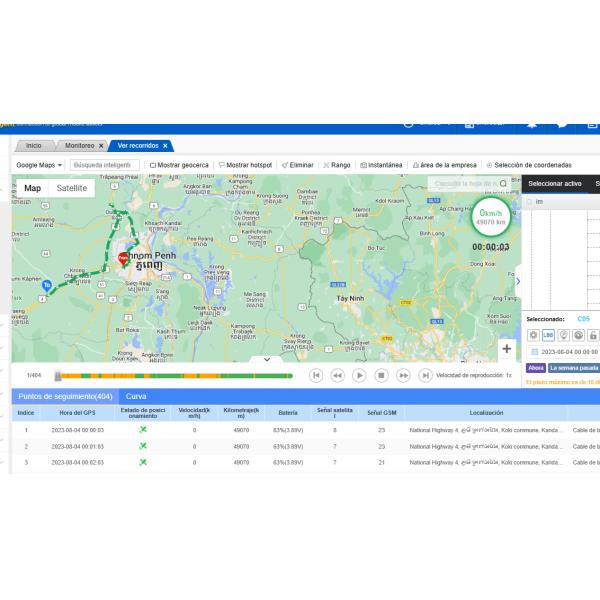Open the Google Maps provider dropdown
This screenshot has width=600, height=600.
(39, 165)
